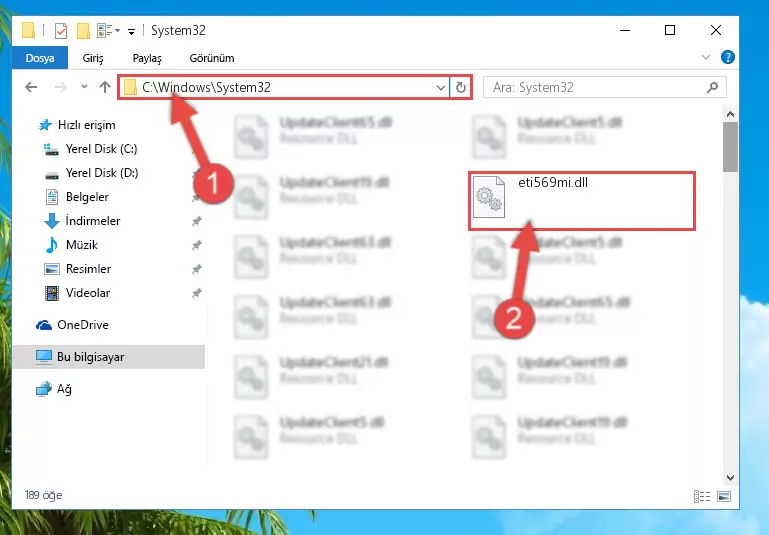
Task: Switch to details view with the status bar icon
Action: click(x=702, y=496)
